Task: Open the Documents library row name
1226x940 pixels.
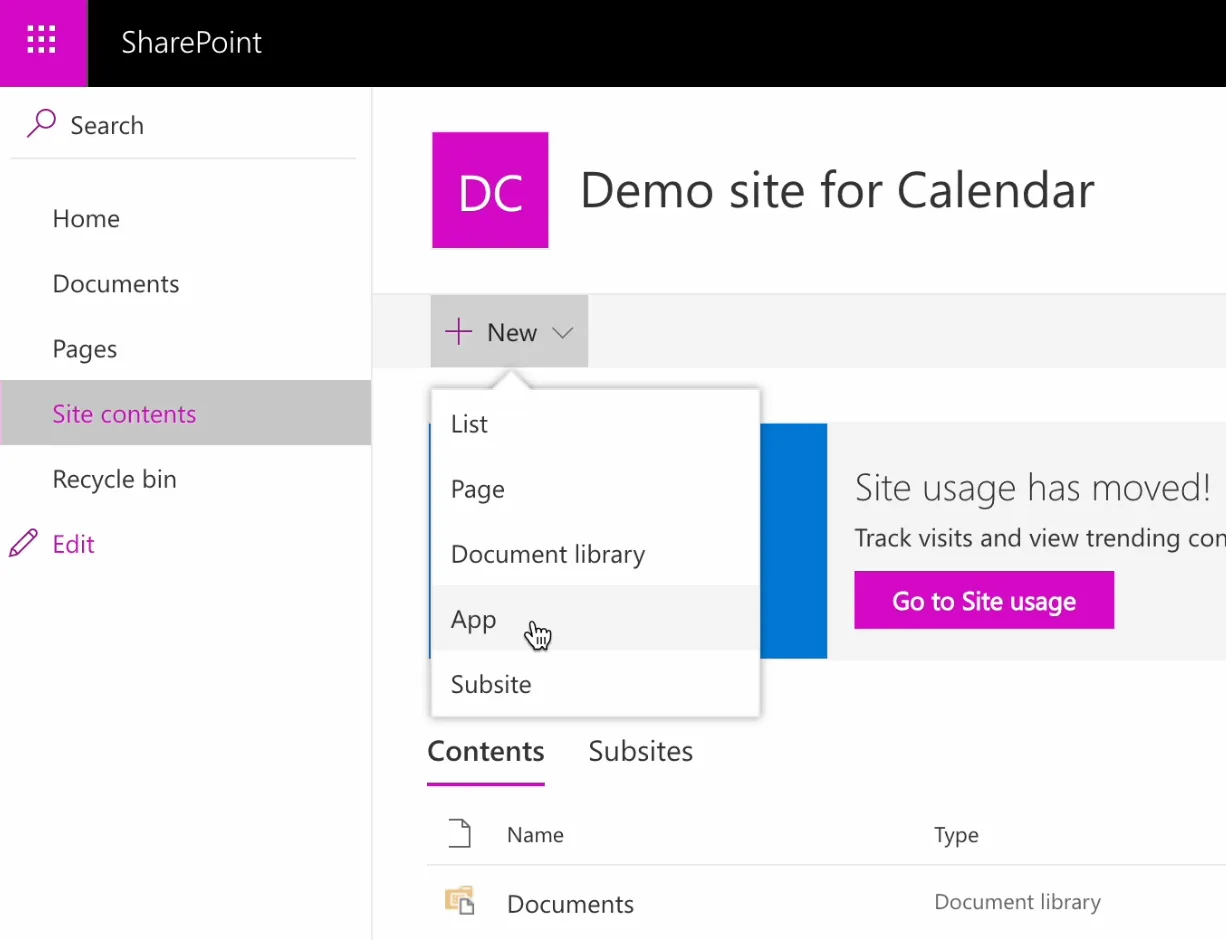Action: click(x=570, y=903)
